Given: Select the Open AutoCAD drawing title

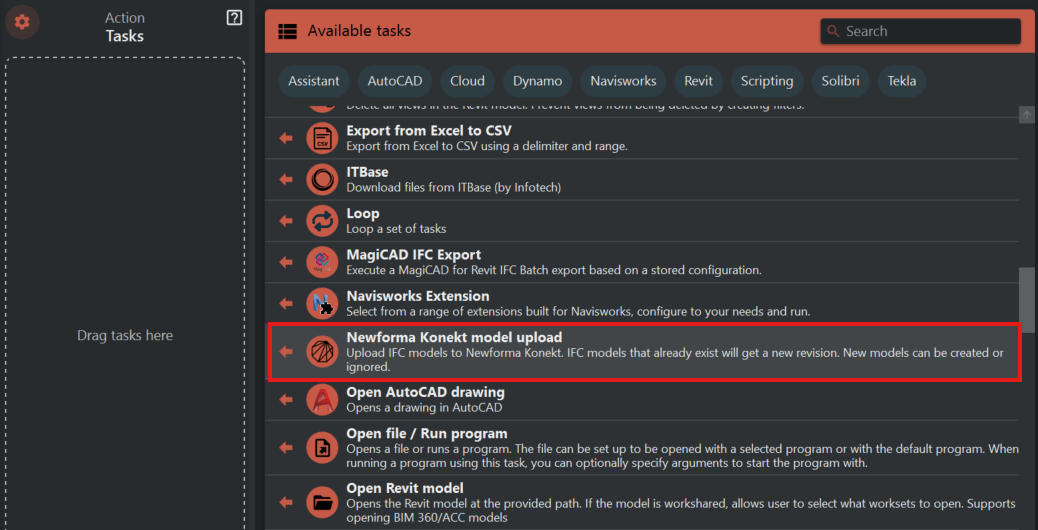Looking at the screenshot, I should 426,392.
